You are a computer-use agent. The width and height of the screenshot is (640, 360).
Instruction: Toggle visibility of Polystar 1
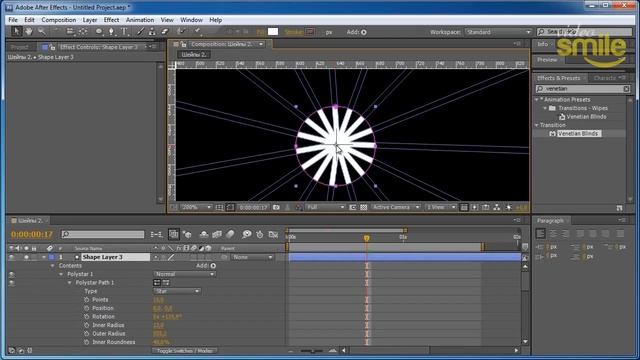(11, 274)
